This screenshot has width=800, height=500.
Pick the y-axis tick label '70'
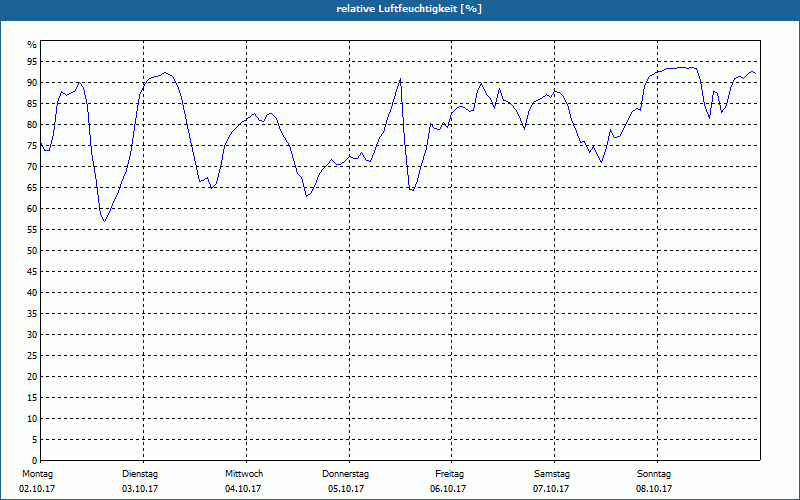(32, 167)
